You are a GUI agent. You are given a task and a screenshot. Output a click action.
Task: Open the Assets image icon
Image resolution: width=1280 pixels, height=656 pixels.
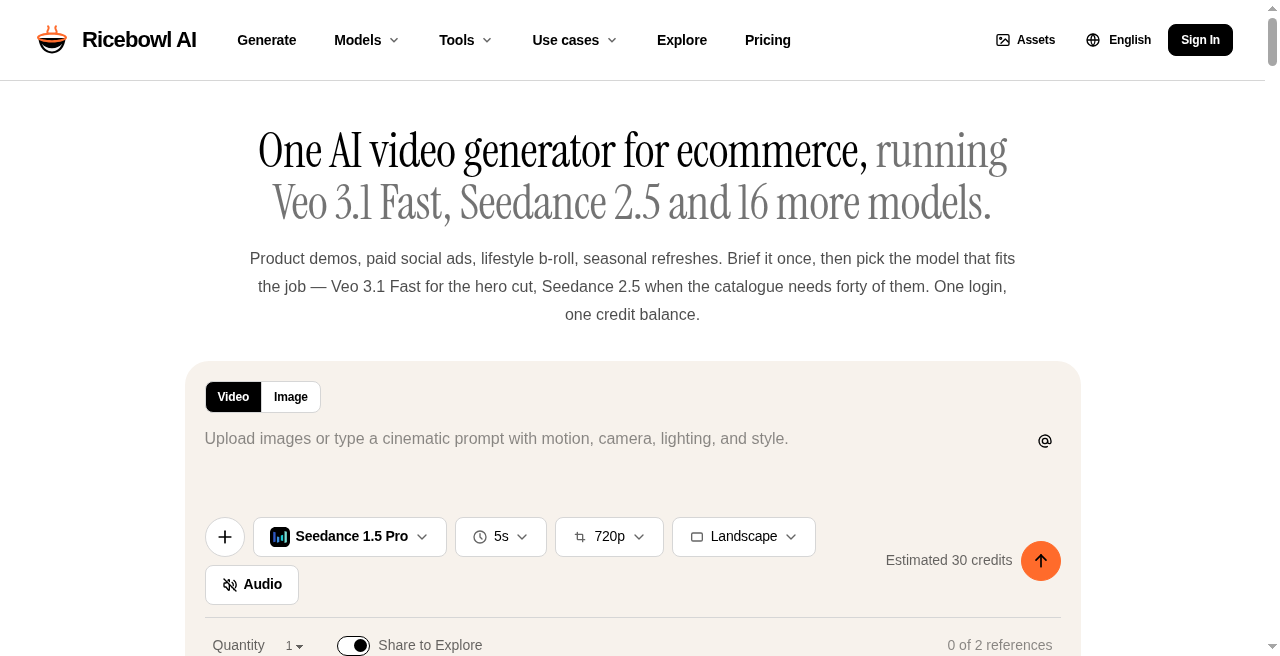1003,40
